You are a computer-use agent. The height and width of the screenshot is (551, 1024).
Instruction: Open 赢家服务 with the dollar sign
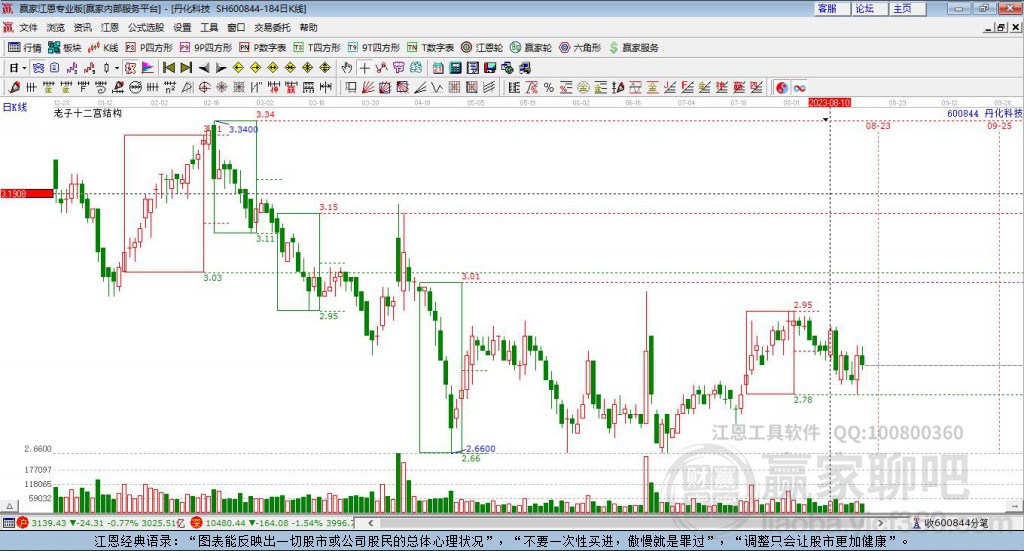633,48
